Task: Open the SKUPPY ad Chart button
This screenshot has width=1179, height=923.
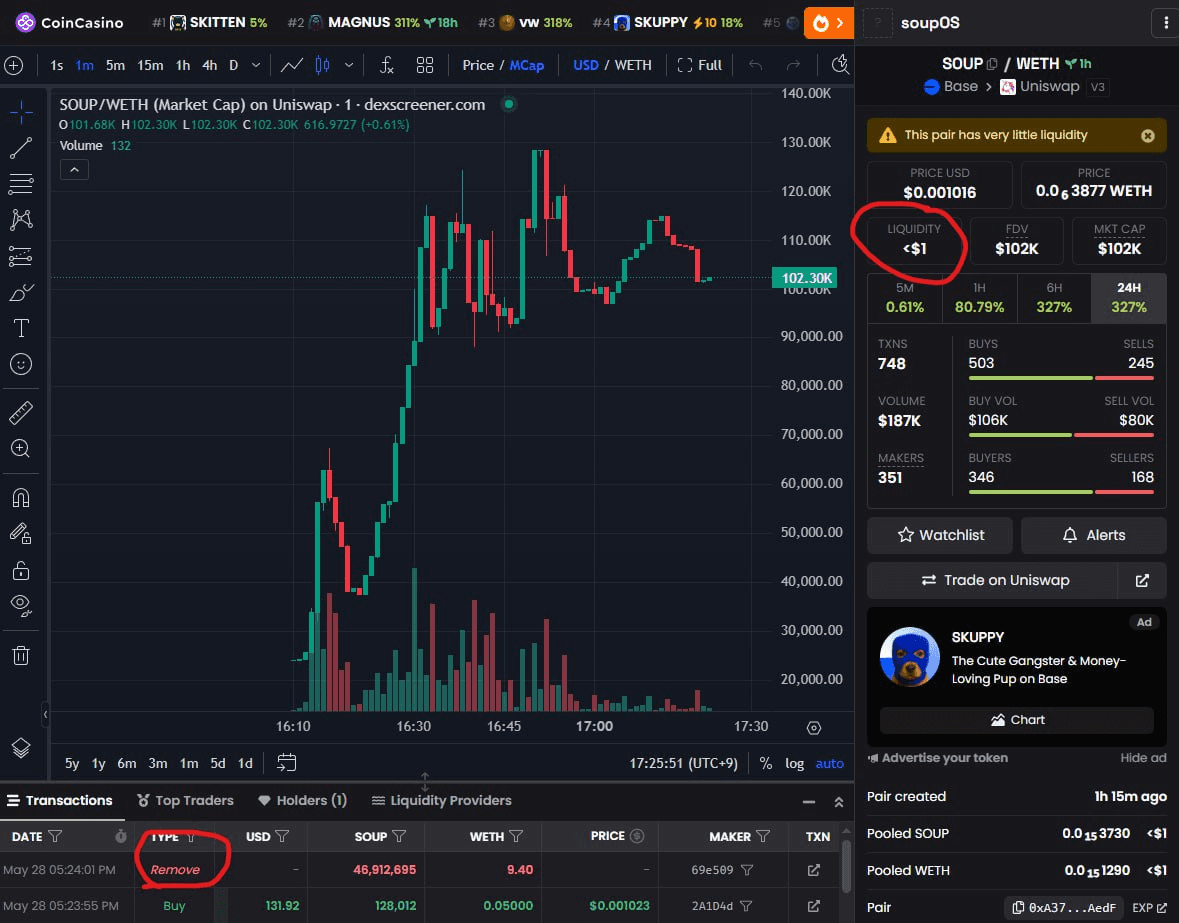Action: click(1017, 720)
